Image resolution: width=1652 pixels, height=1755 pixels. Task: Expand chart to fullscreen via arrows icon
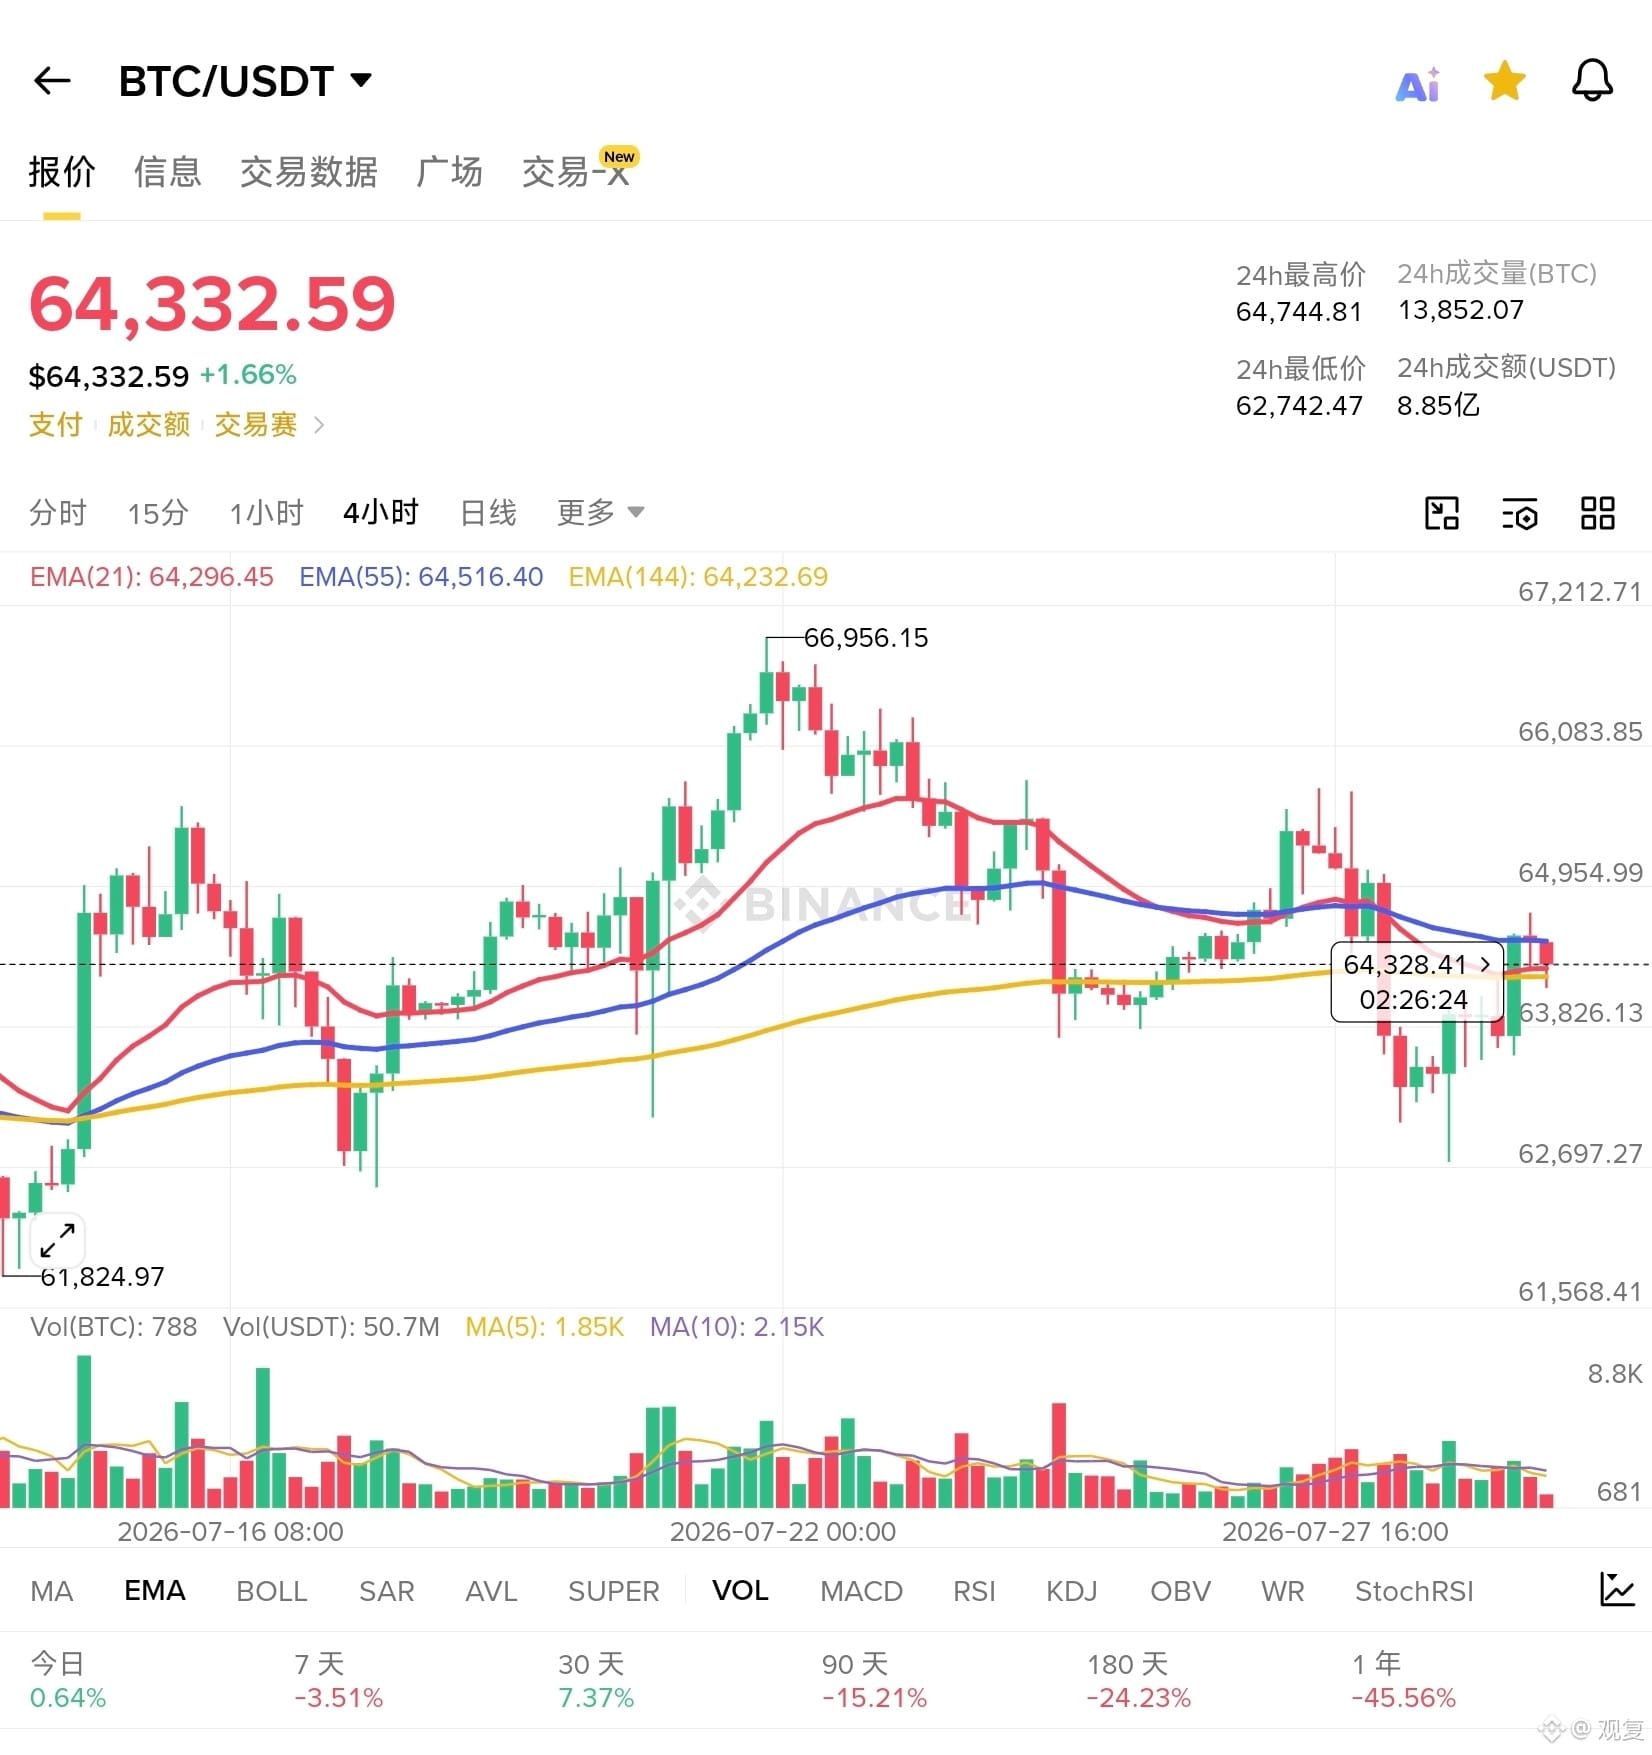[58, 1240]
